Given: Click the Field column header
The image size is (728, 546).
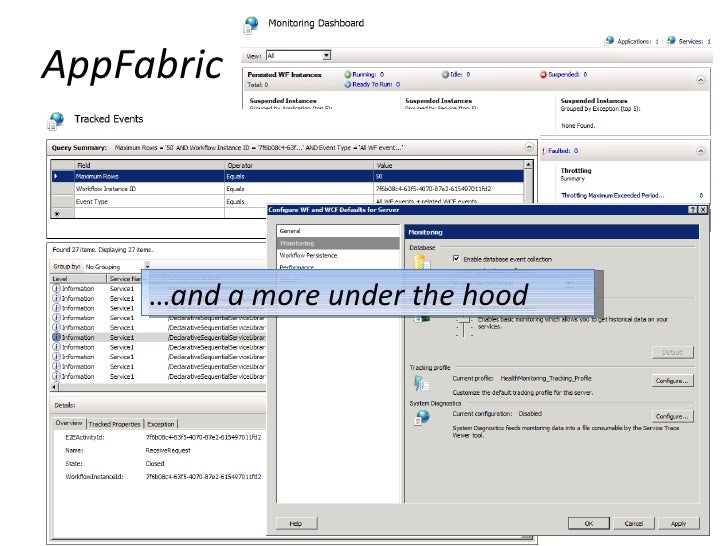Looking at the screenshot, I should (149, 165).
